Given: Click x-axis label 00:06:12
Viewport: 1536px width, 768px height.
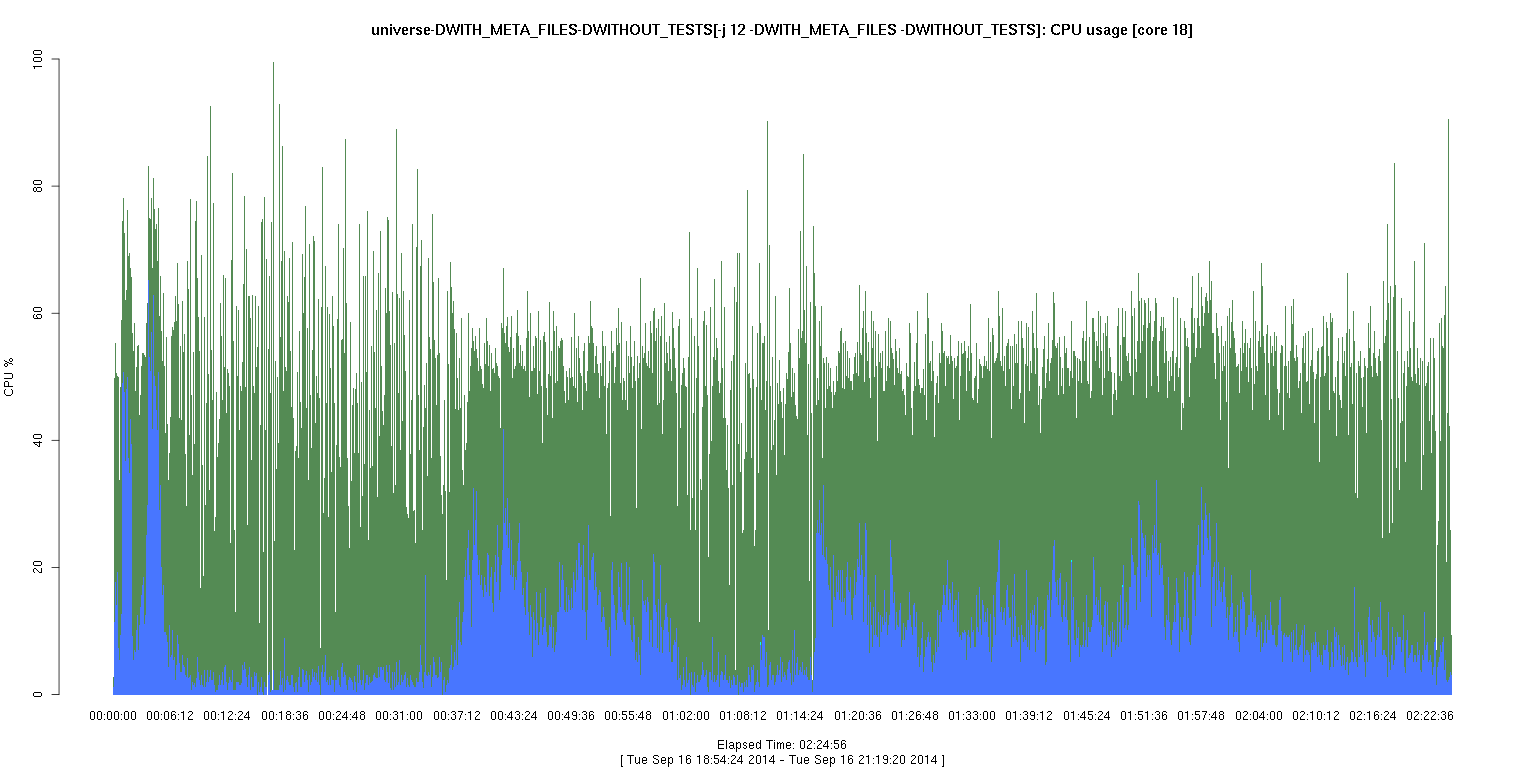Looking at the screenshot, I should coord(170,716).
